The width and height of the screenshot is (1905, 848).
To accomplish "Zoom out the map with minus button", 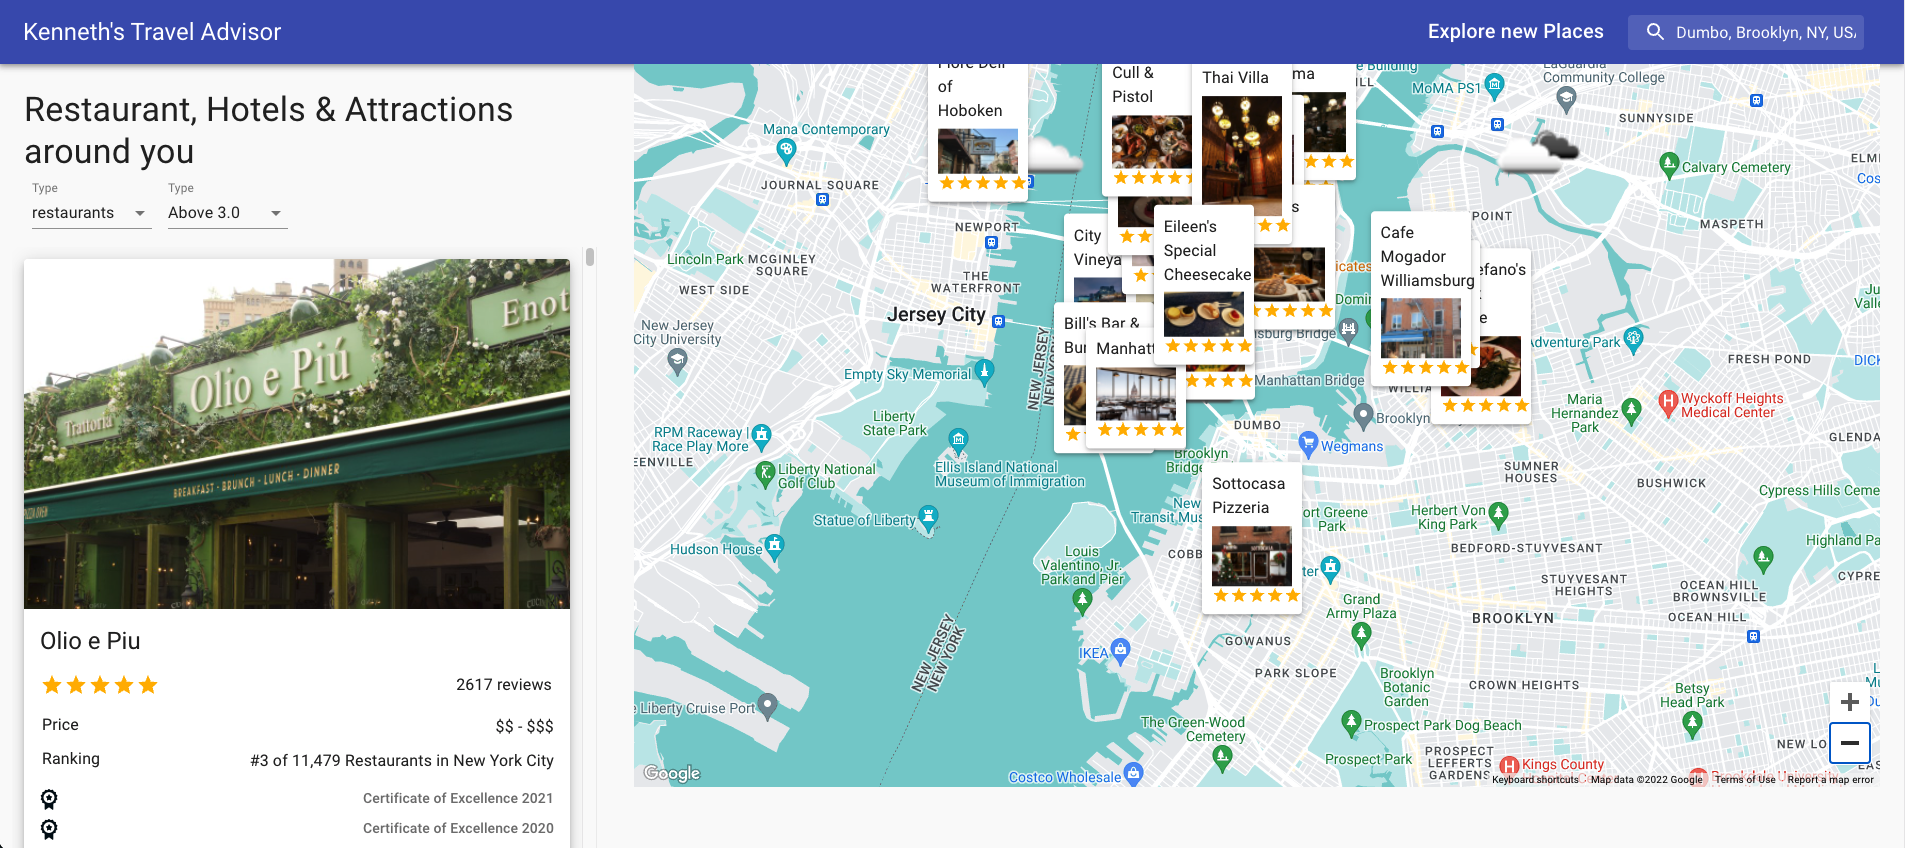I will (1850, 743).
